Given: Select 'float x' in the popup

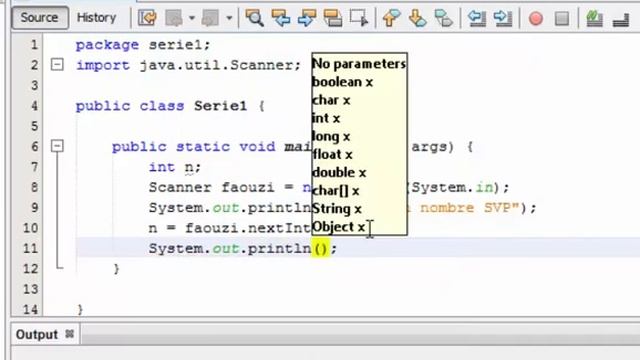Looking at the screenshot, I should [x=332, y=154].
